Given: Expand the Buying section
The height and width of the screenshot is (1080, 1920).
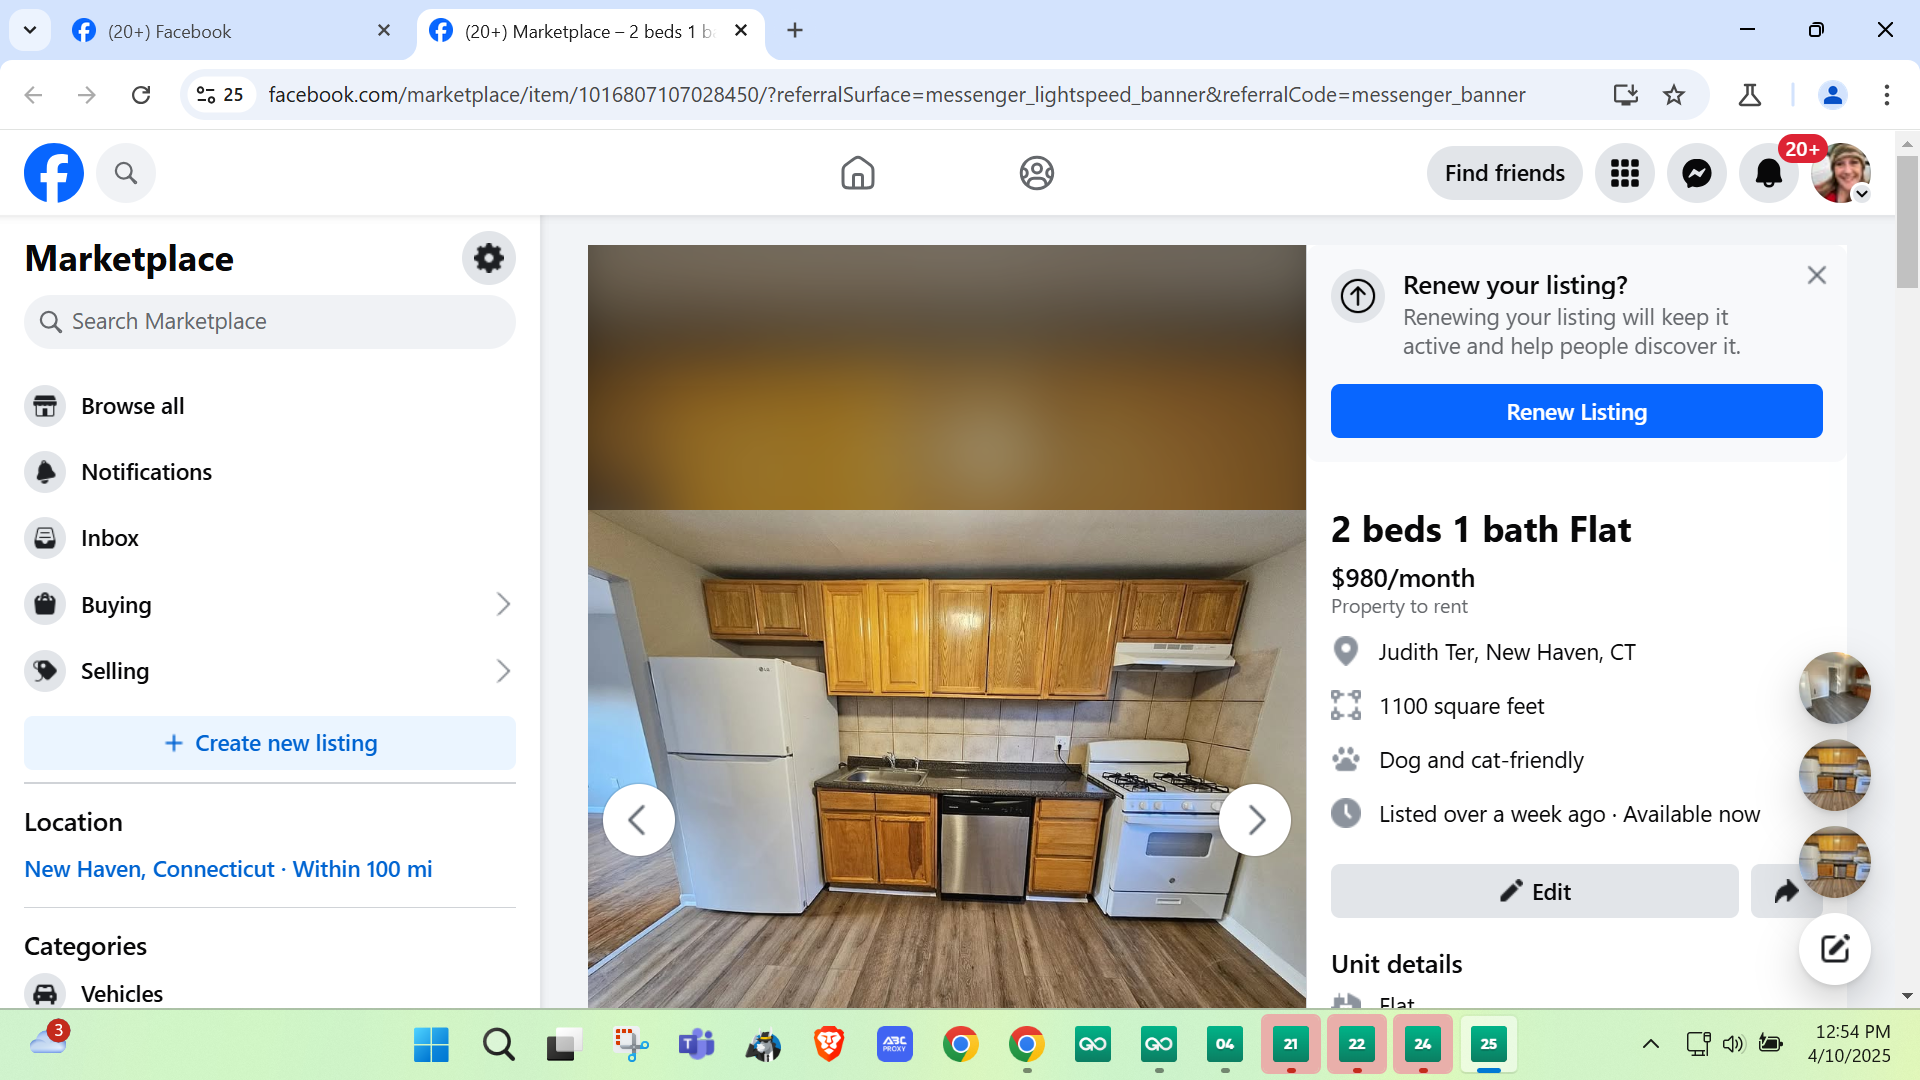Looking at the screenshot, I should (x=502, y=604).
